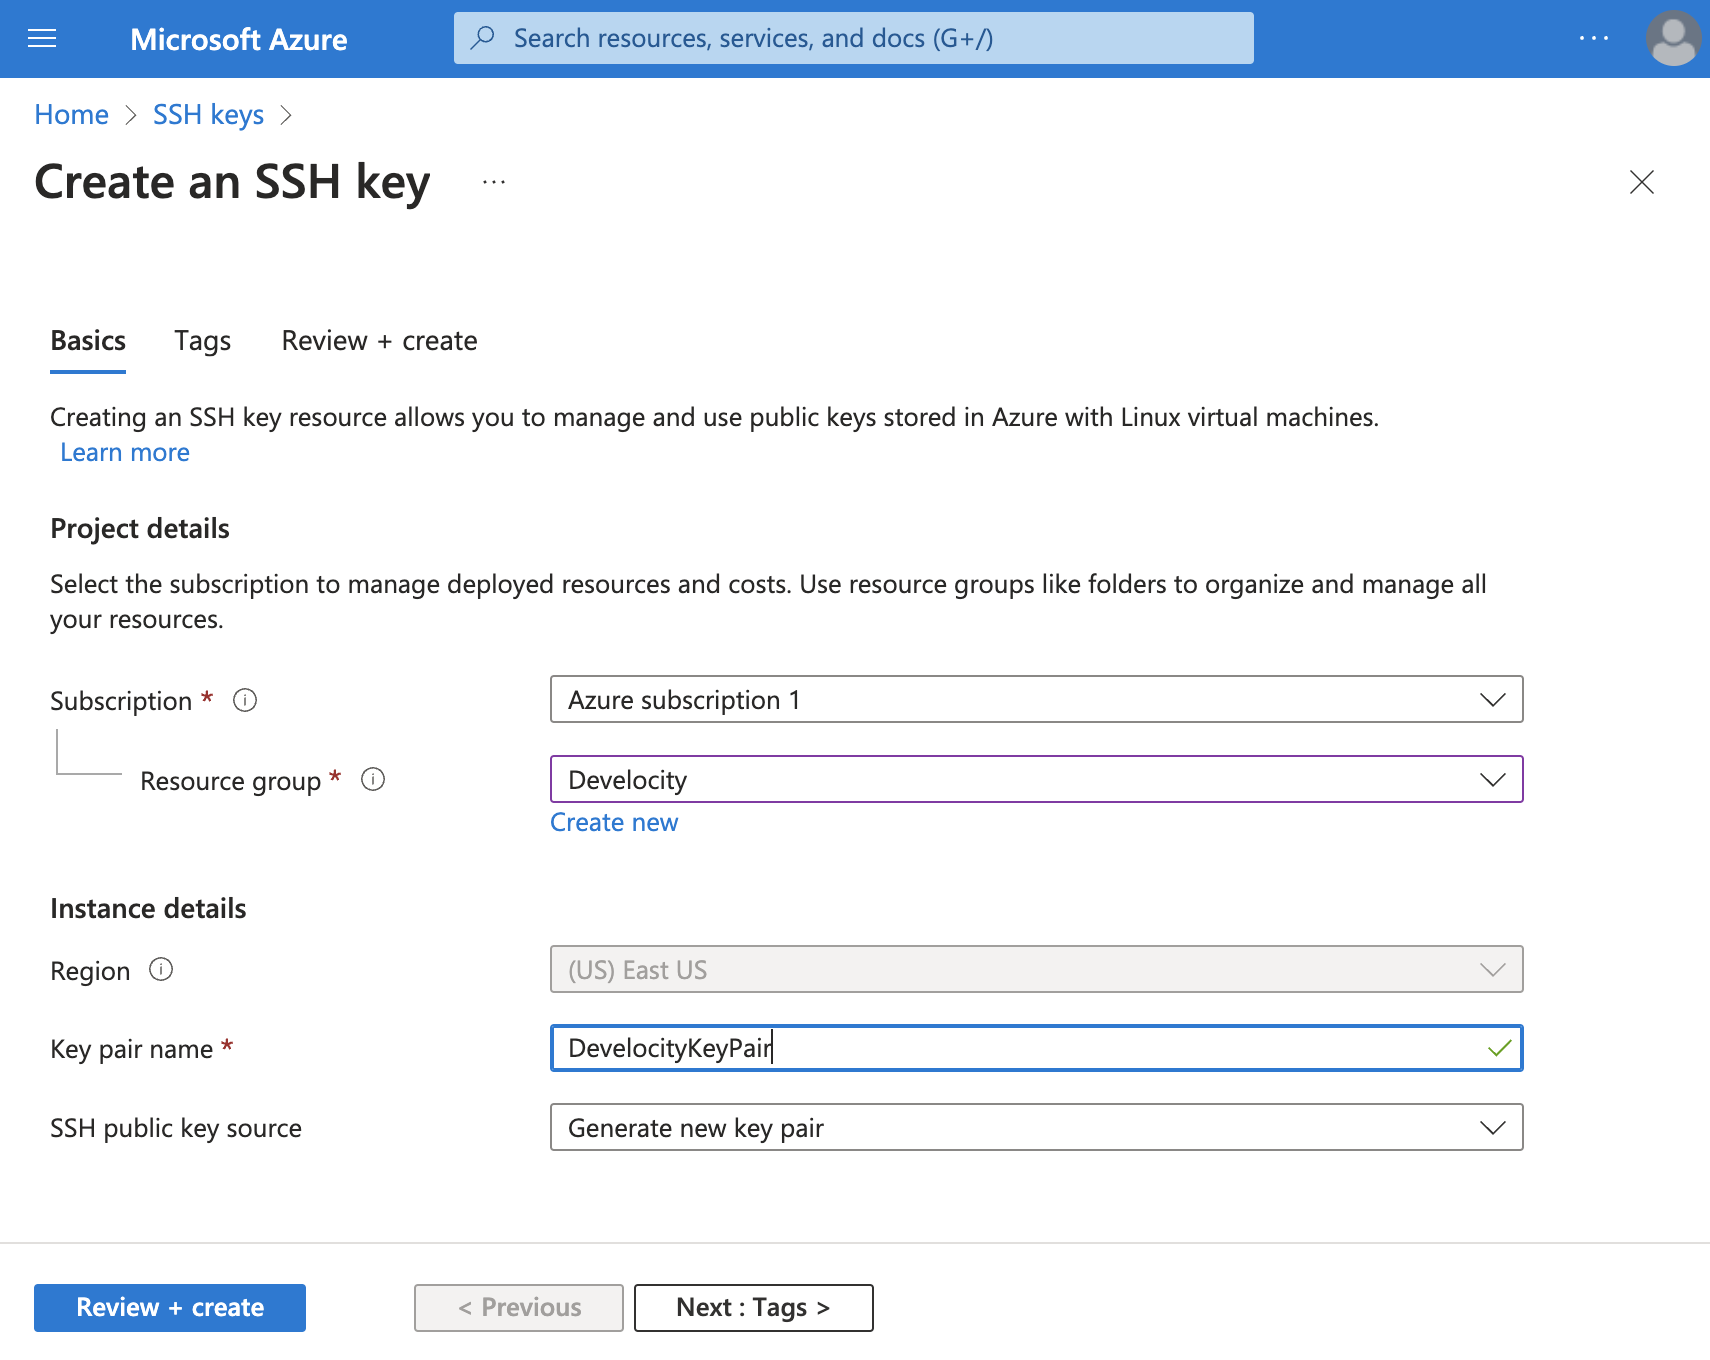Open the Review + create tab
The height and width of the screenshot is (1360, 1710).
(378, 340)
